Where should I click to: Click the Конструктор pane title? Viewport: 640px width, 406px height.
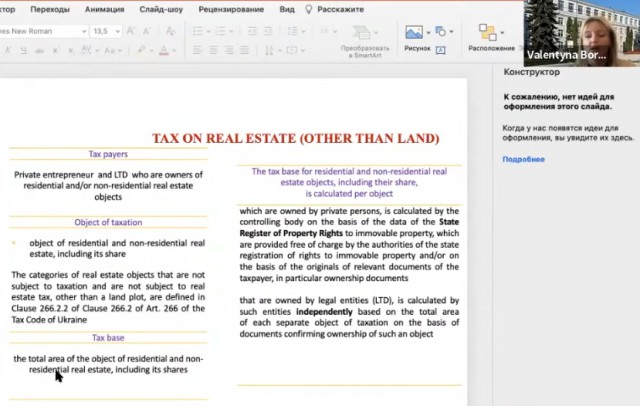click(x=531, y=72)
